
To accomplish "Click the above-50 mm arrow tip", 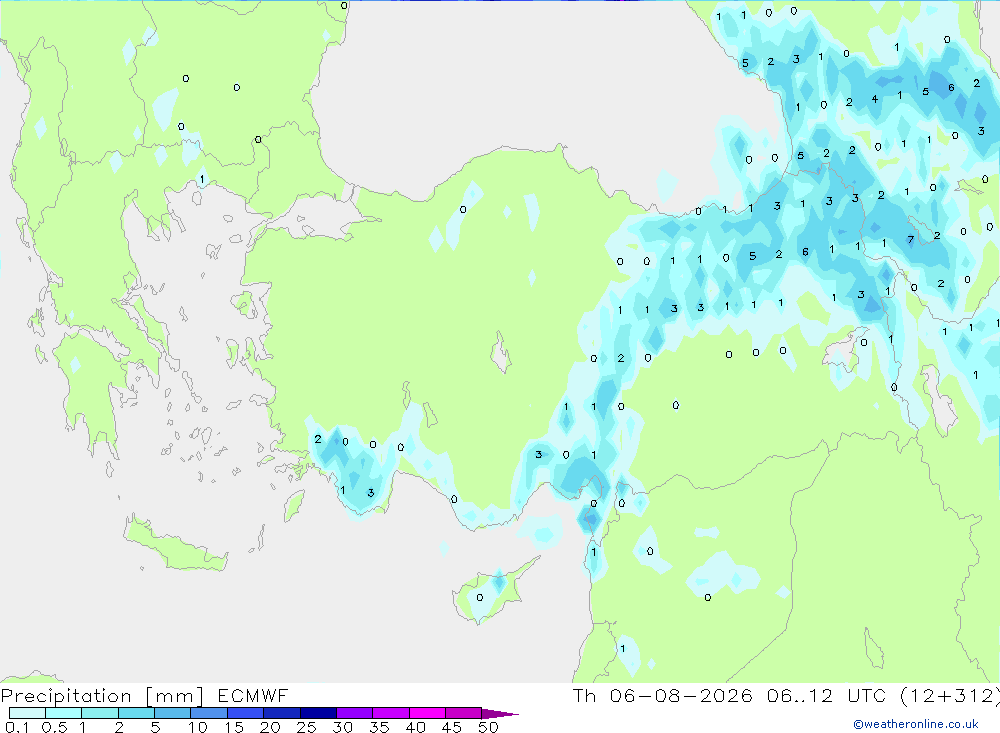I will (500, 714).
